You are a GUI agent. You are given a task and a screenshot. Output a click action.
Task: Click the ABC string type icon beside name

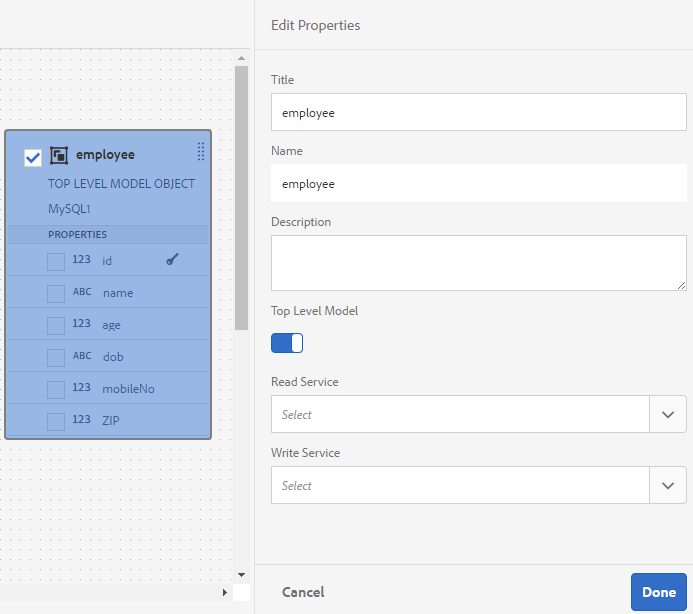(x=82, y=292)
